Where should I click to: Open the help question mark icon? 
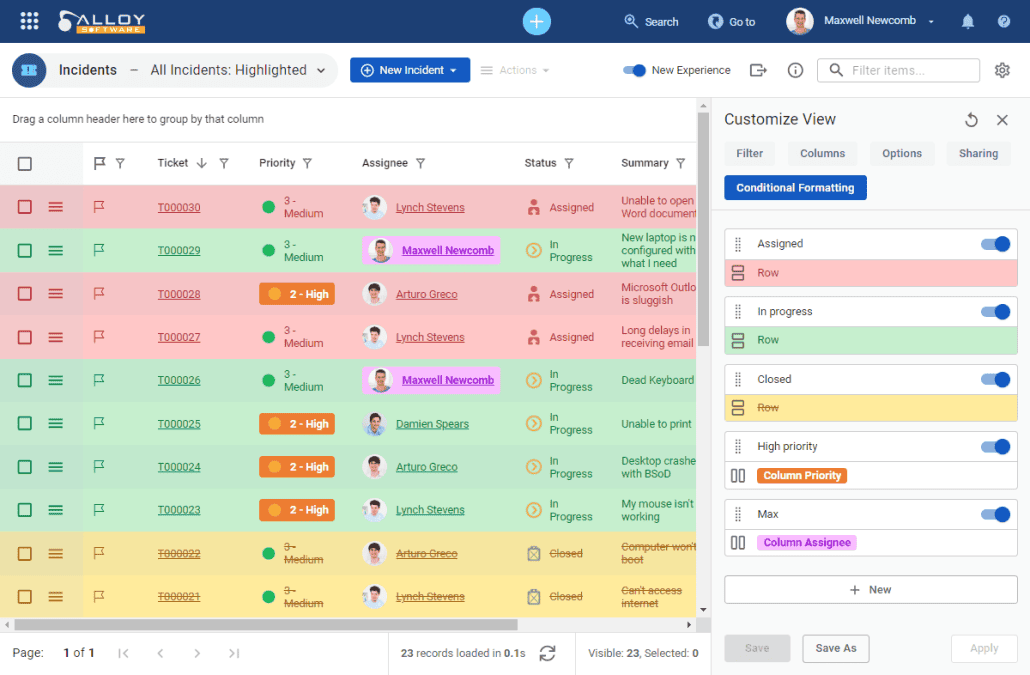tap(1003, 21)
